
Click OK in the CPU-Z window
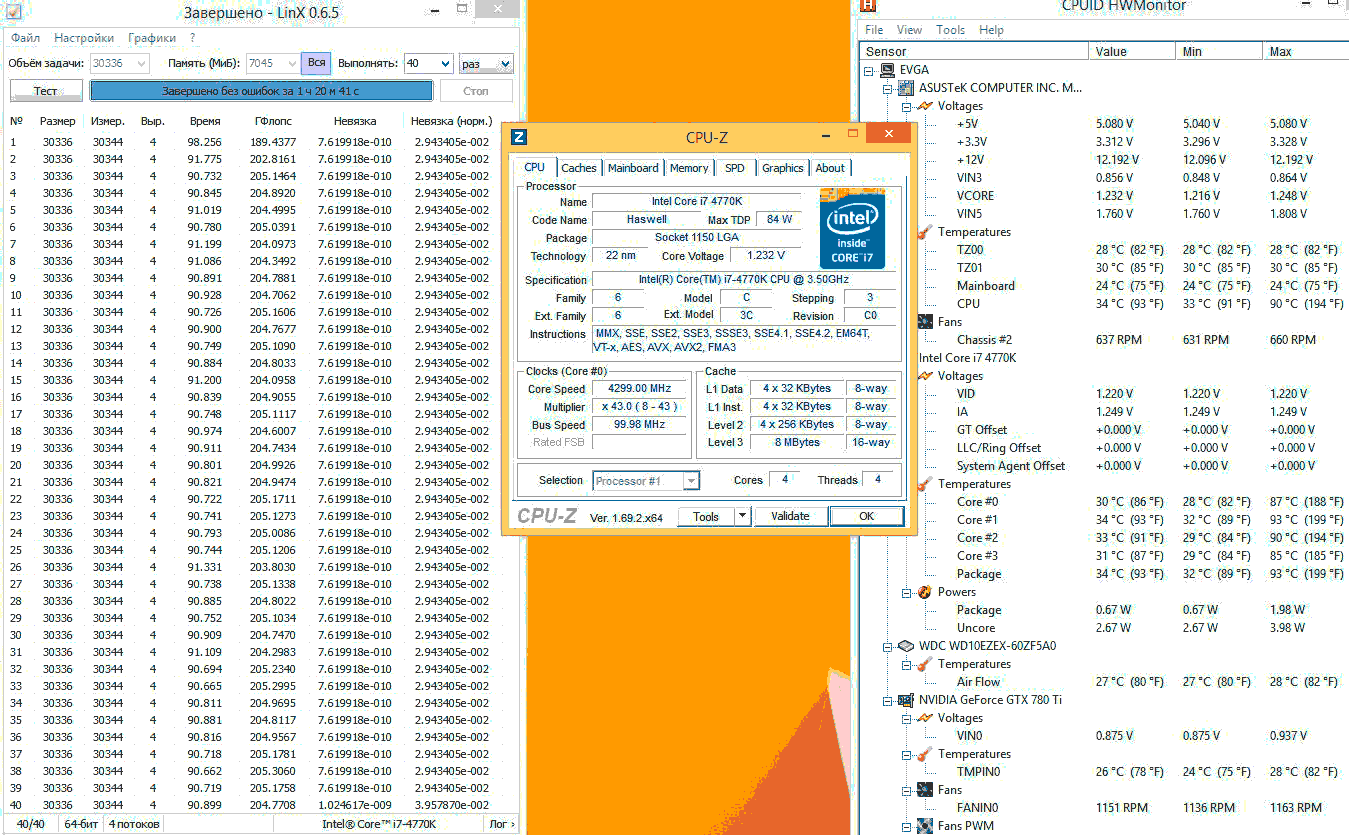click(866, 516)
